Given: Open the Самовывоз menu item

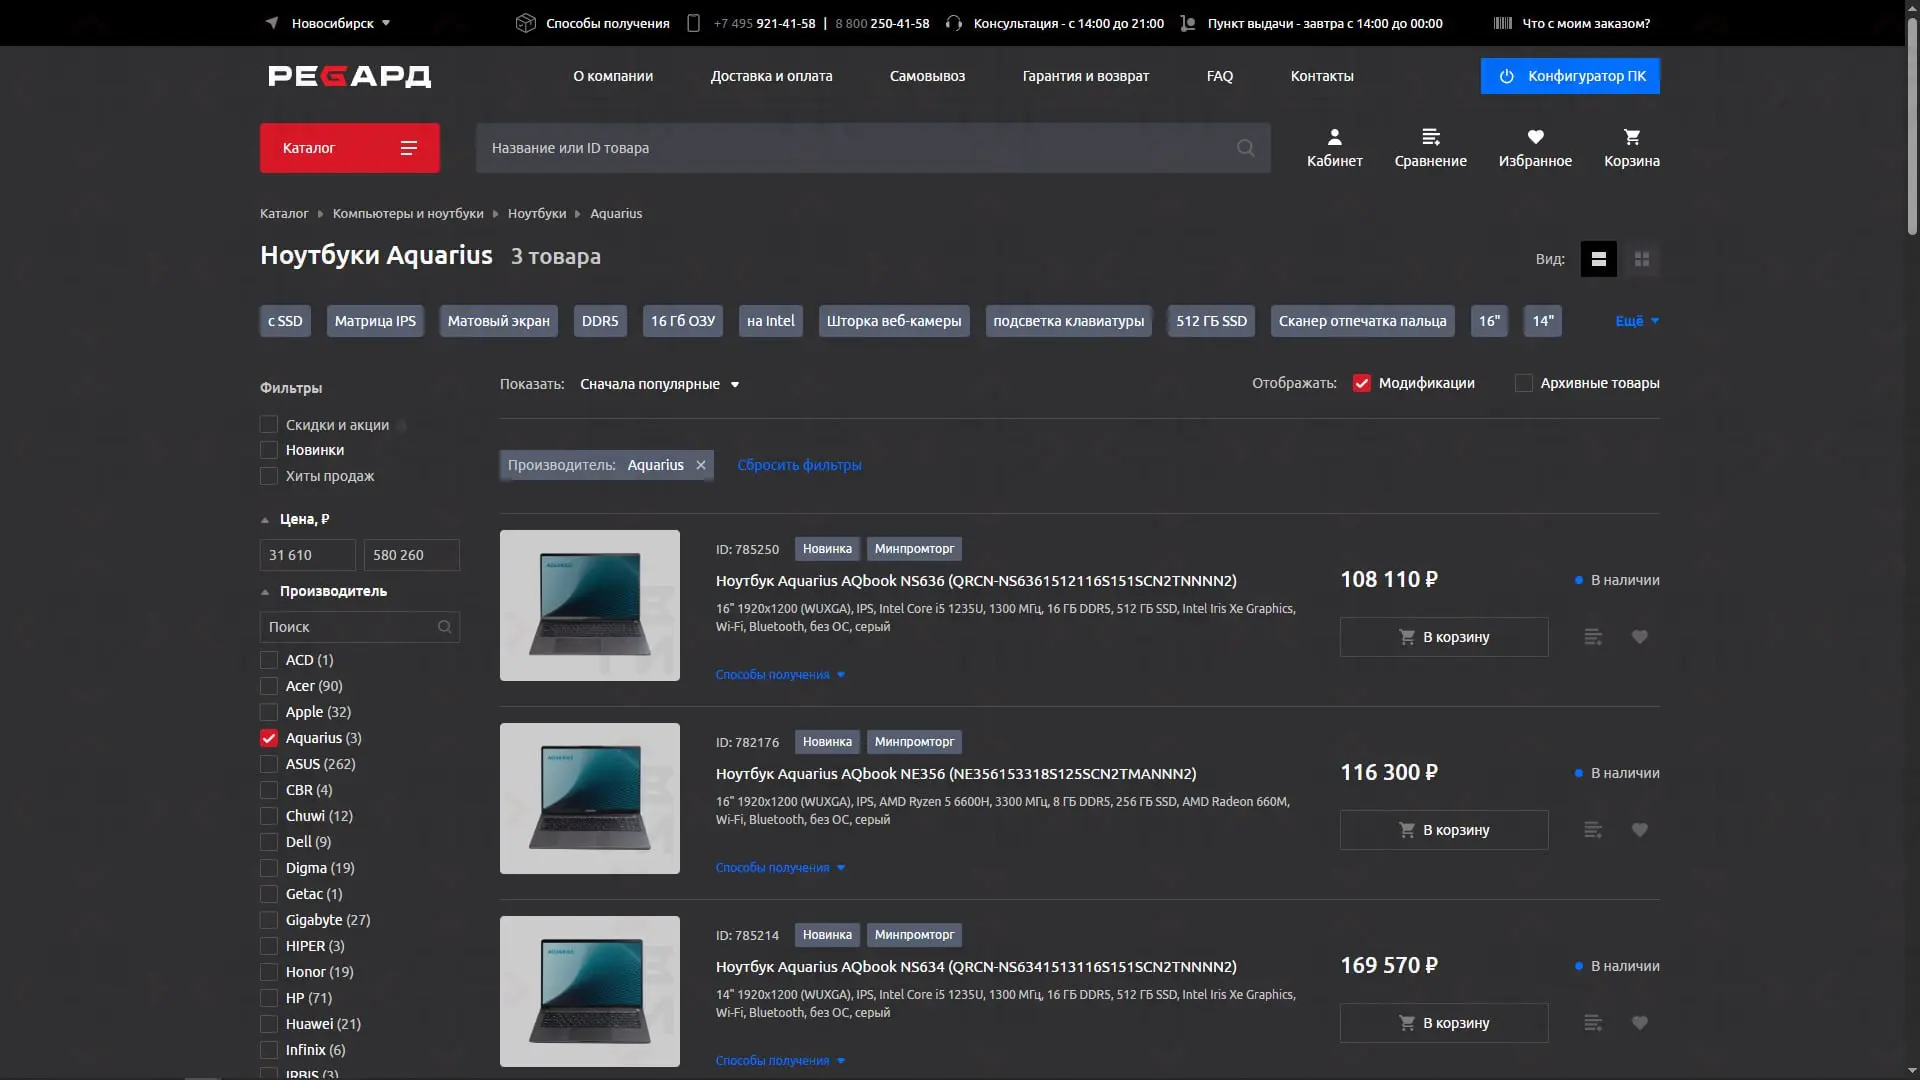Looking at the screenshot, I should [927, 76].
